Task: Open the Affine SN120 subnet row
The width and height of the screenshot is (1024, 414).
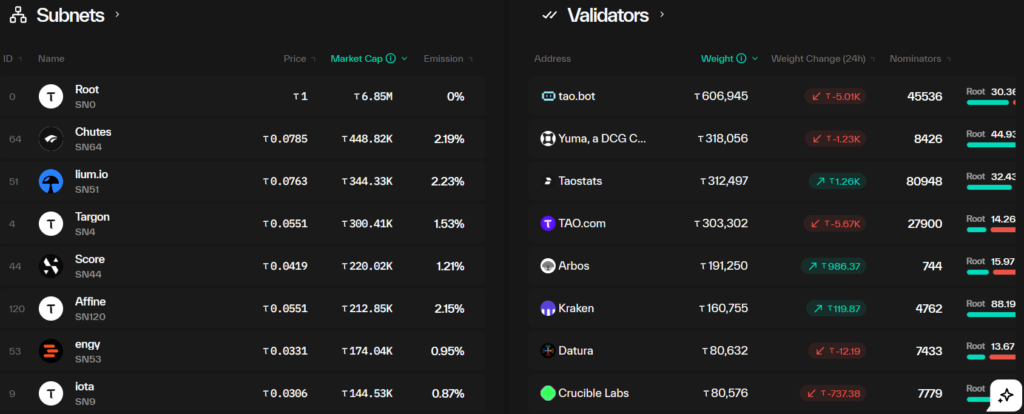Action: 242,308
